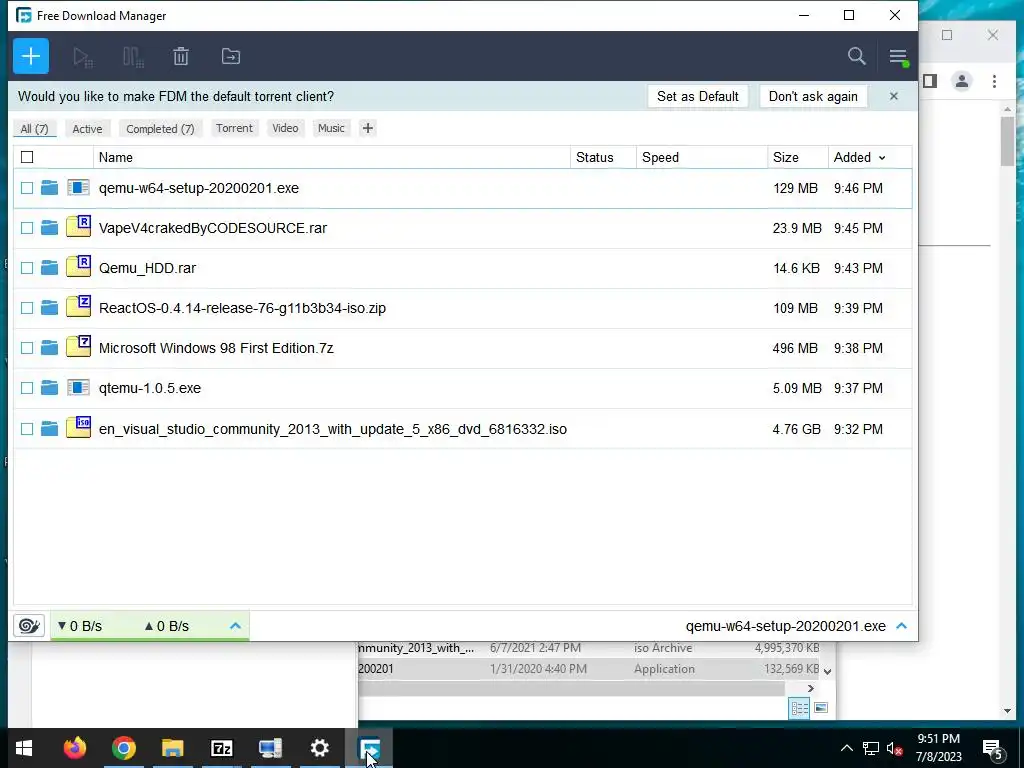
Task: Click the Move to folder toolbar icon
Action: [x=231, y=57]
